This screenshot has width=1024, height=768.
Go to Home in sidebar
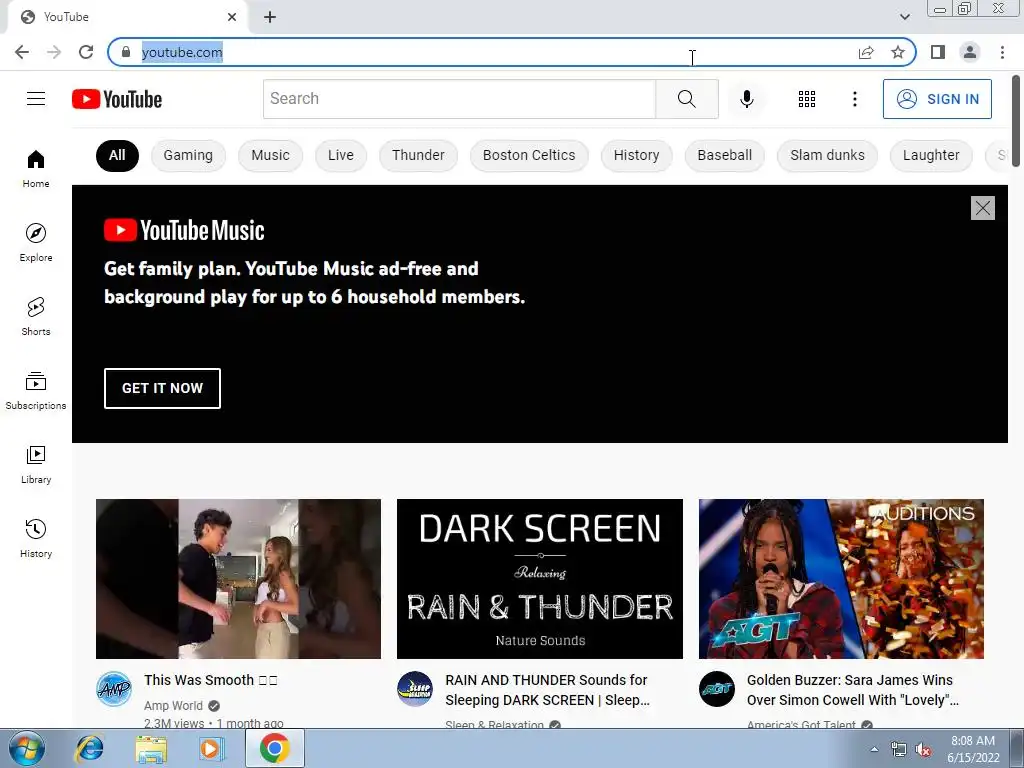(36, 168)
